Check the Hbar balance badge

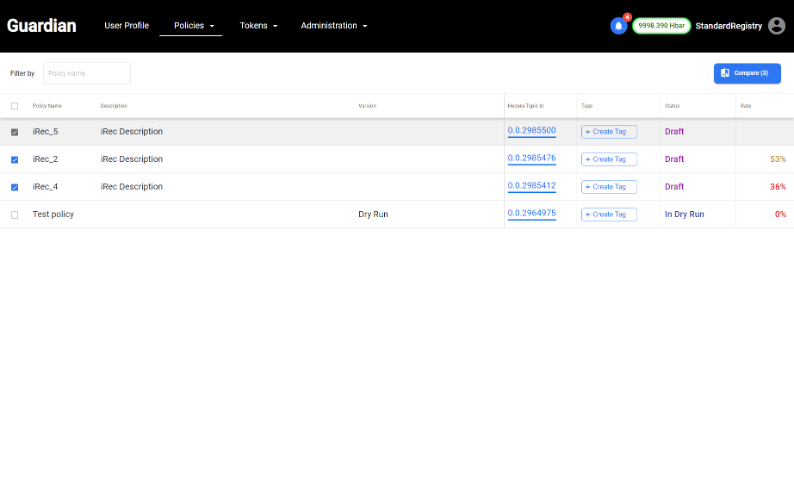[x=660, y=26]
